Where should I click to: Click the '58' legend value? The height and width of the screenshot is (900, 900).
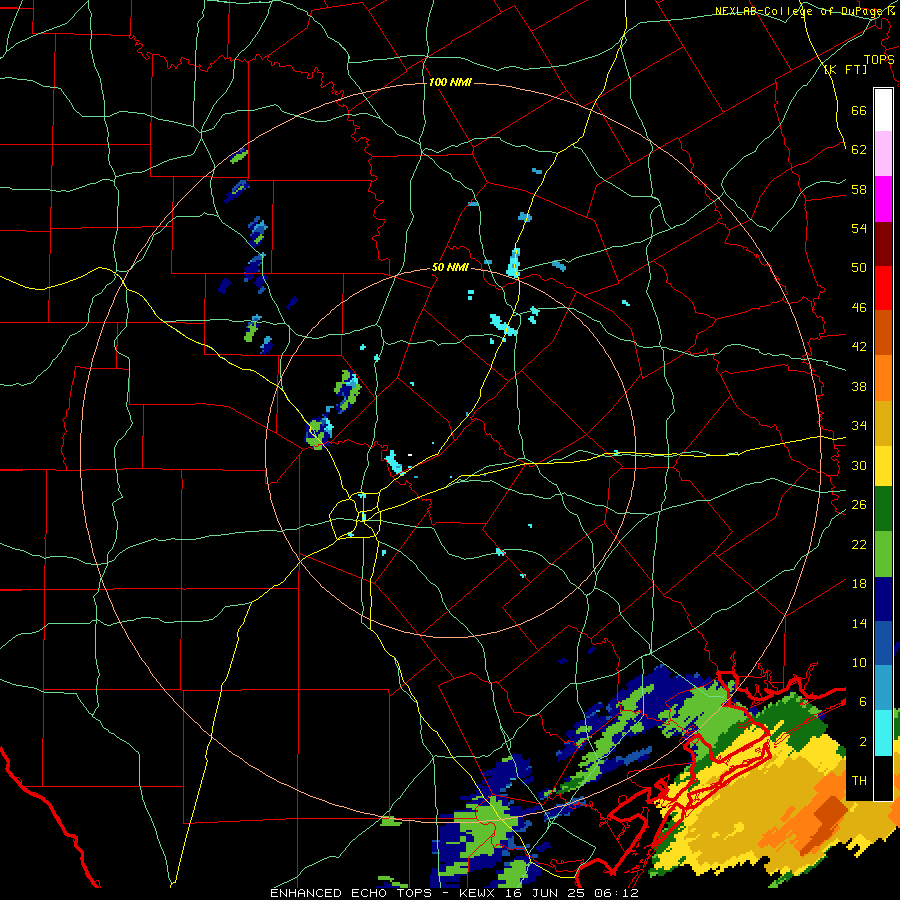(x=859, y=189)
